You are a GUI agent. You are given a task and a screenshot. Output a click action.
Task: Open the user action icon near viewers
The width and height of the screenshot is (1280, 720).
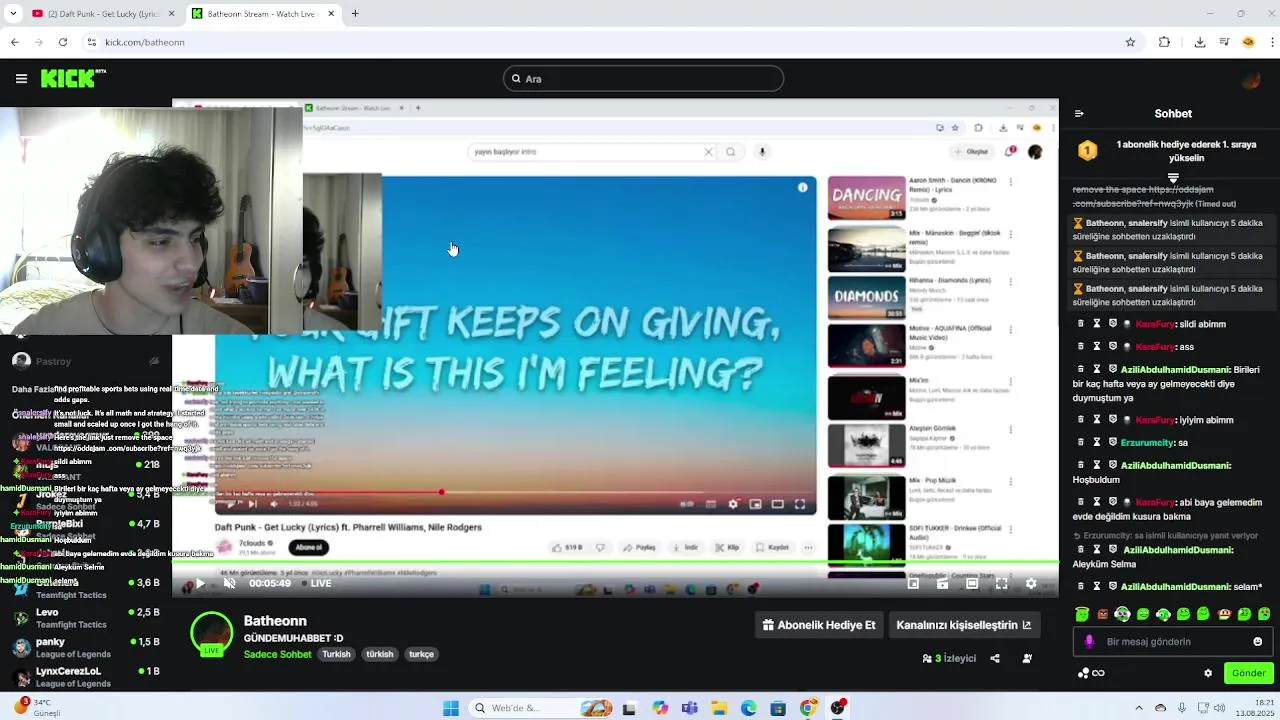(1027, 658)
